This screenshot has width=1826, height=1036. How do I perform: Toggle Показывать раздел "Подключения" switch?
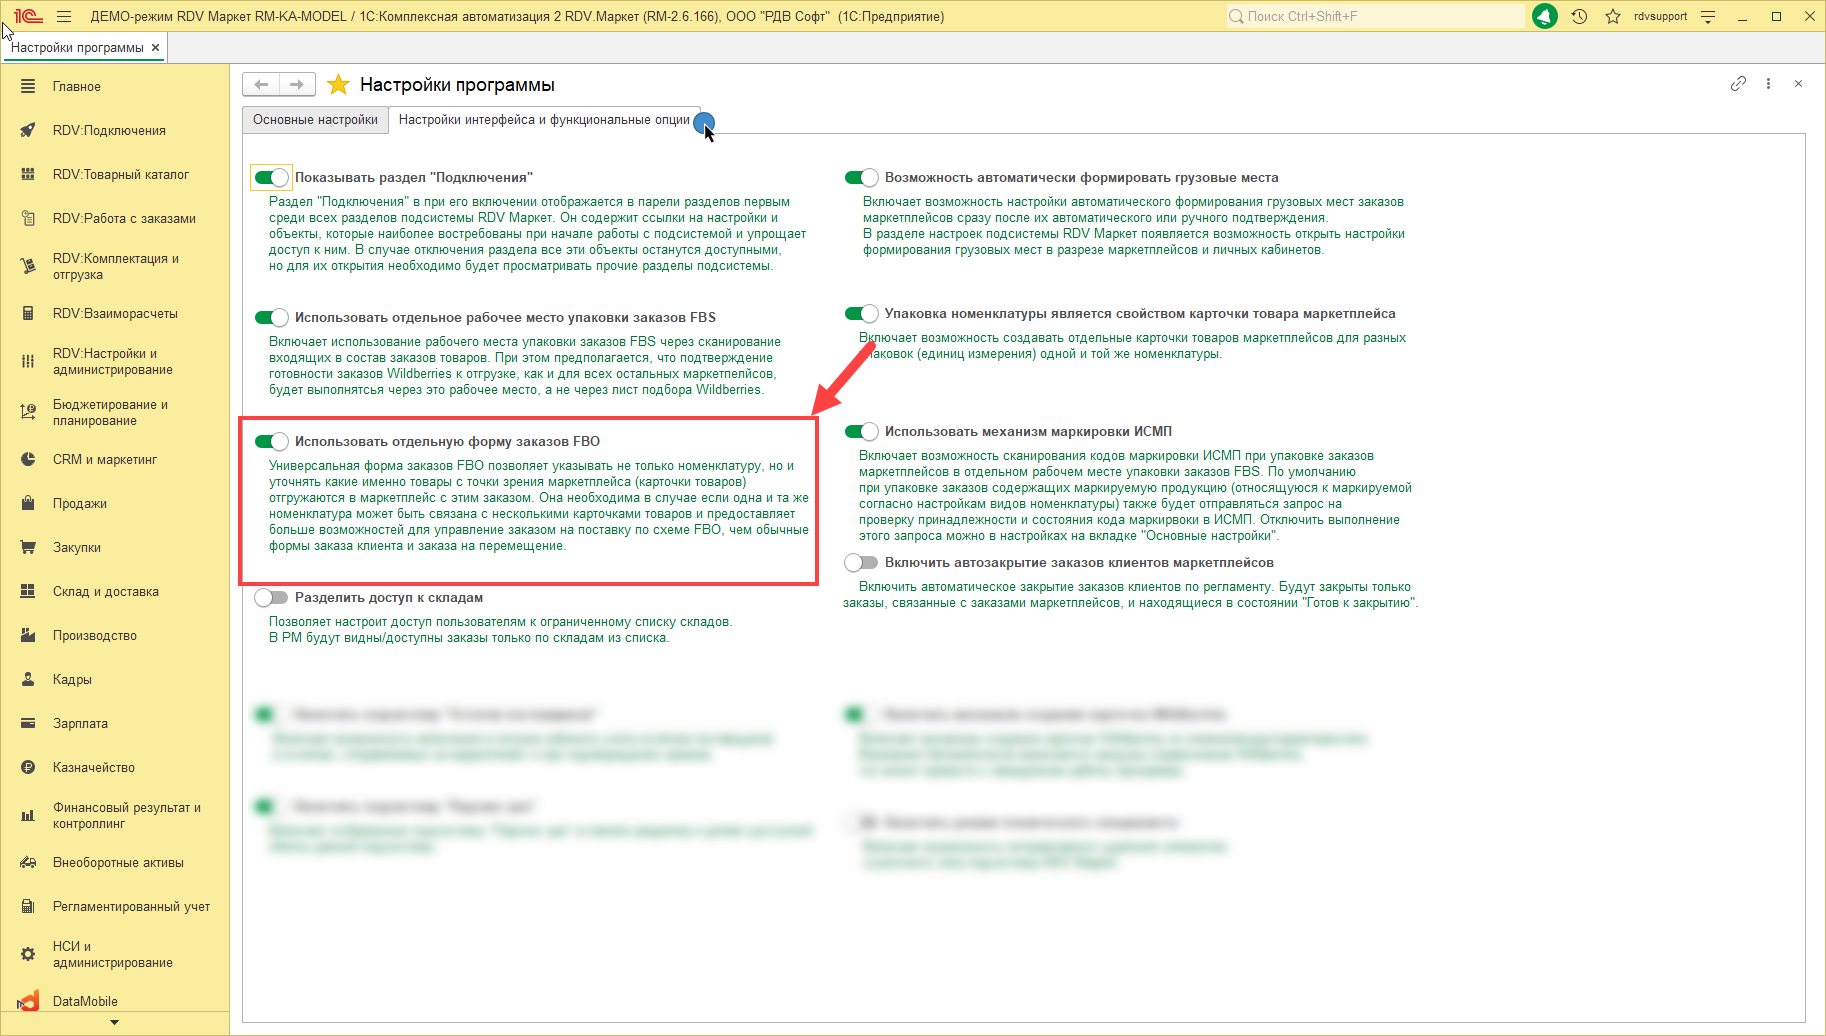point(271,178)
